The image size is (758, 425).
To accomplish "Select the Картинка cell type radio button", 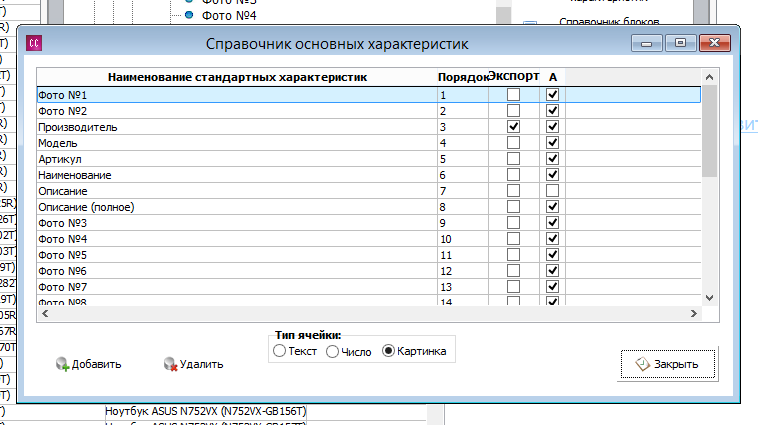I will (x=388, y=351).
